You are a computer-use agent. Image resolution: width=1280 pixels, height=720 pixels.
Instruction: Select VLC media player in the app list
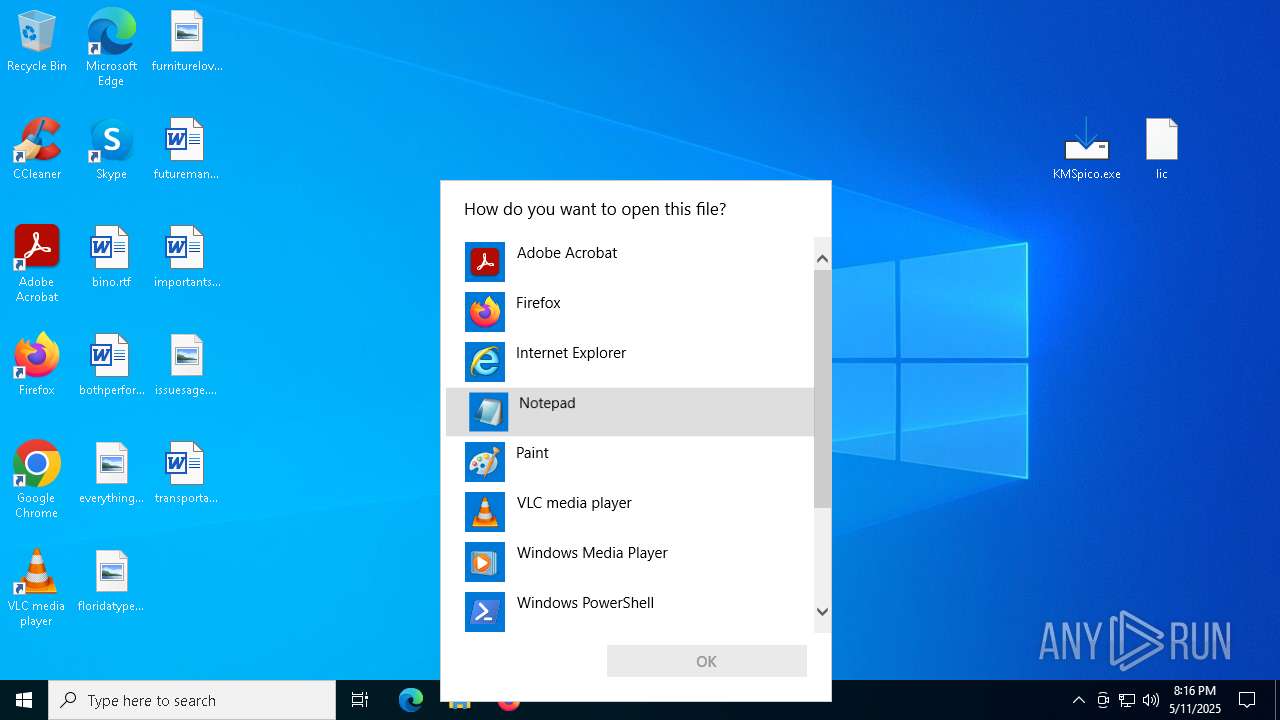click(x=630, y=512)
